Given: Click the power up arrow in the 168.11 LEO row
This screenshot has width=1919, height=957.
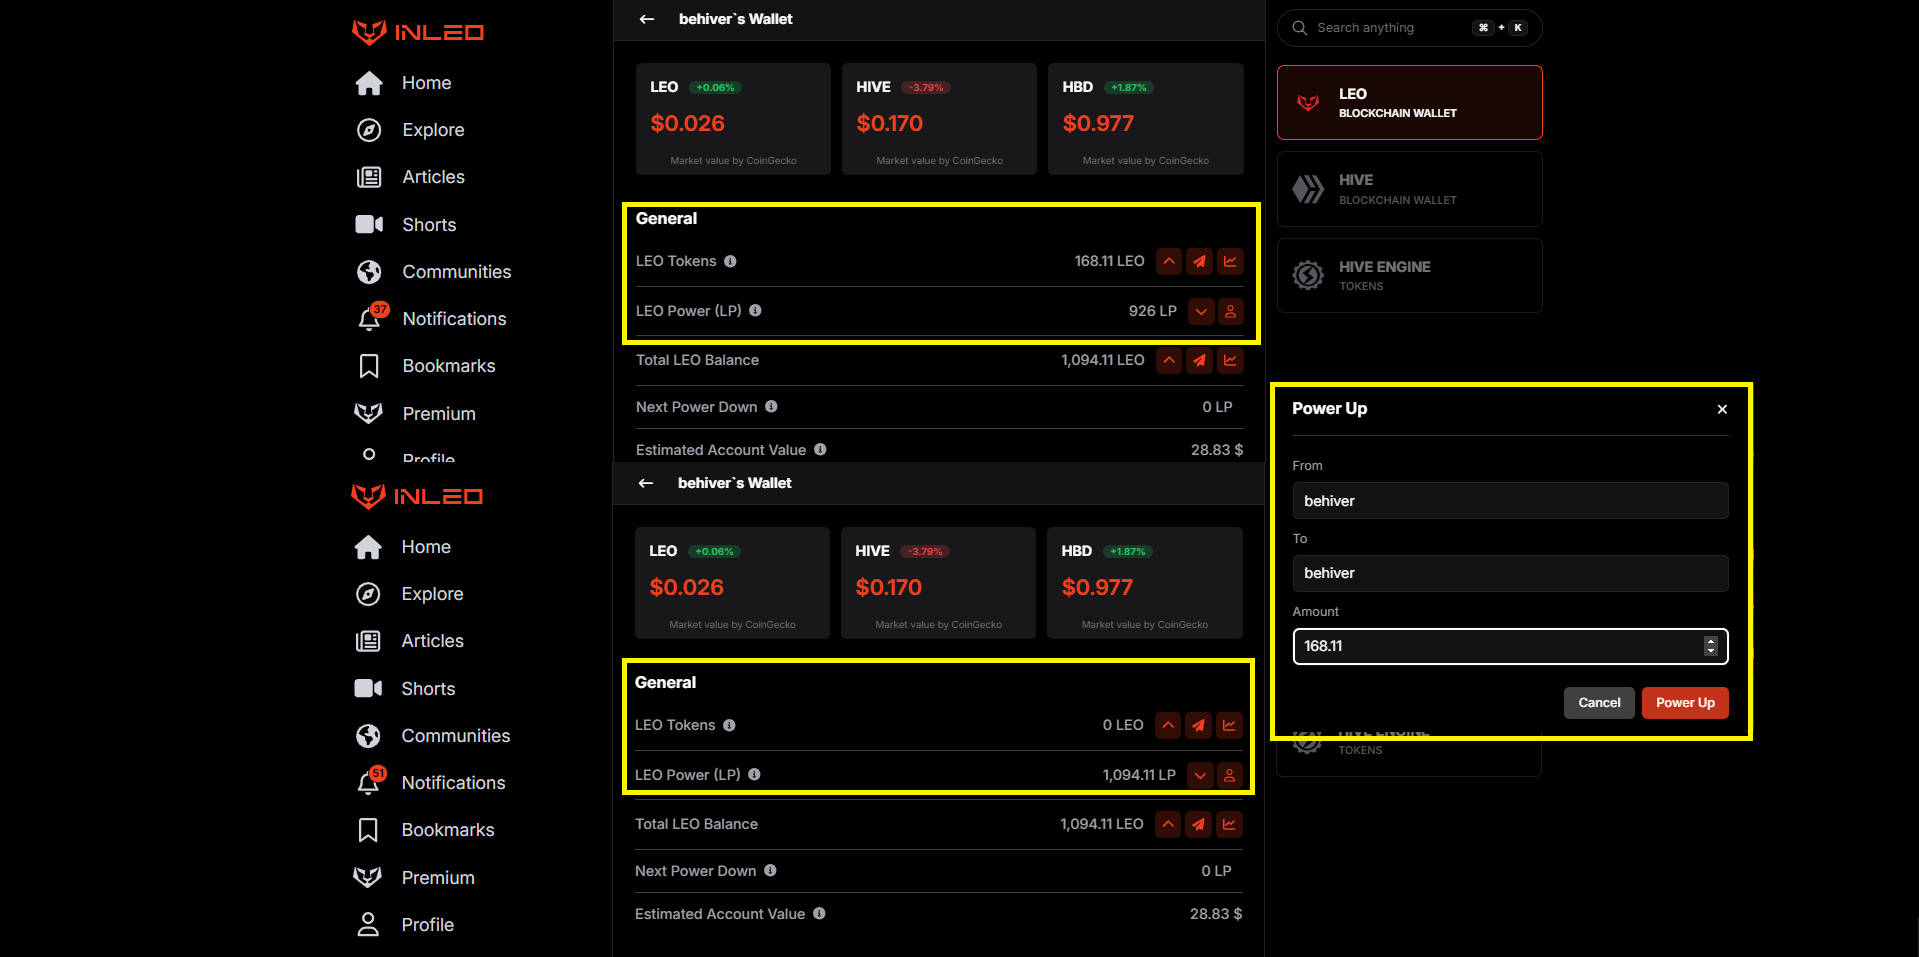Looking at the screenshot, I should click(1169, 262).
